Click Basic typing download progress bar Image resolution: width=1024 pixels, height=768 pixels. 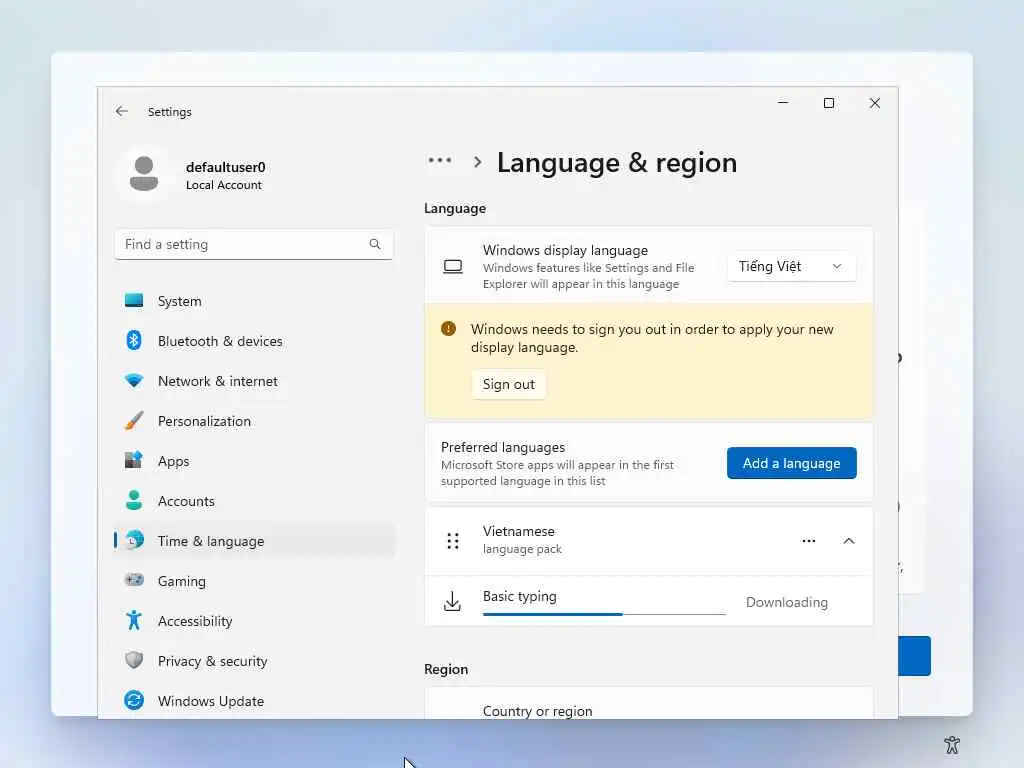pyautogui.click(x=604, y=614)
